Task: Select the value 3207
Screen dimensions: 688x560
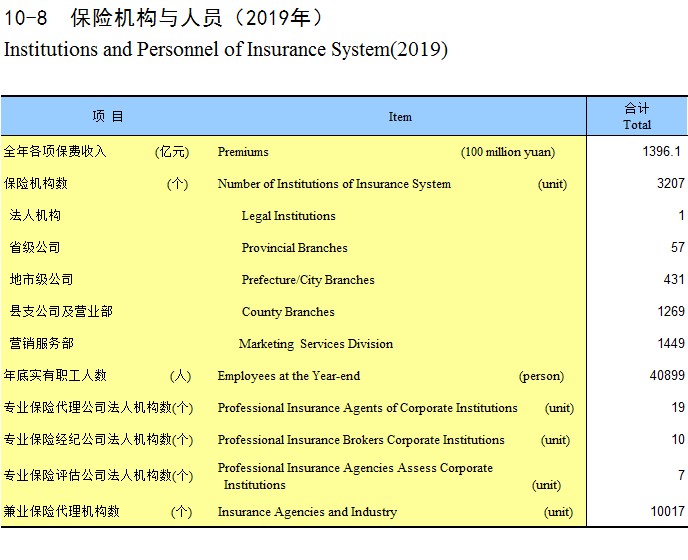Action: coord(670,183)
